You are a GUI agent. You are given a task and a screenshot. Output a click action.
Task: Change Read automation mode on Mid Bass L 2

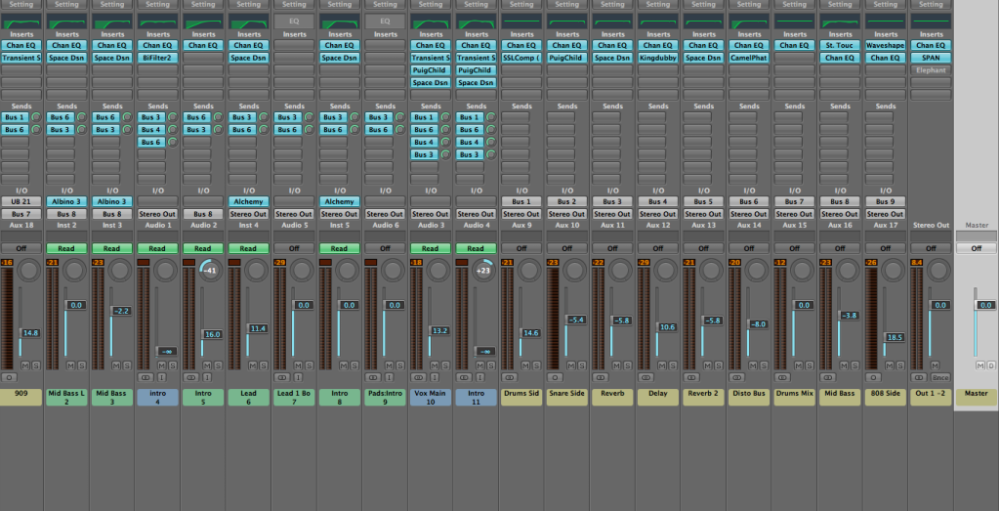click(x=67, y=248)
